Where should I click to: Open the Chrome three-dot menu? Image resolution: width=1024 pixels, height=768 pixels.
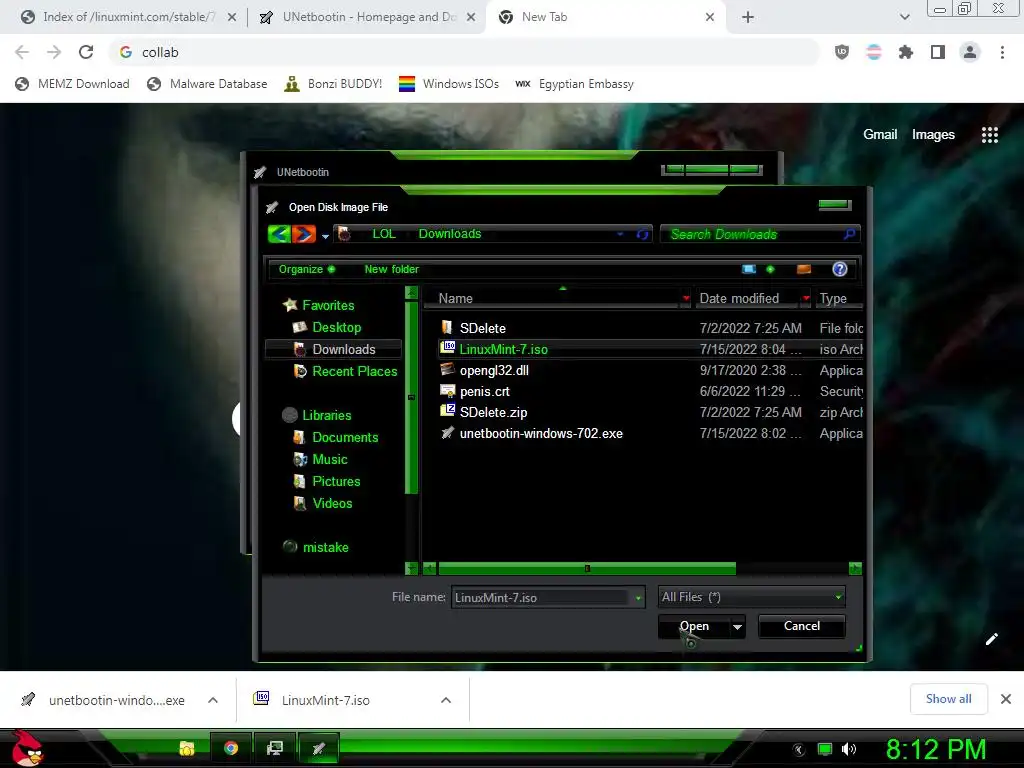click(x=1002, y=52)
